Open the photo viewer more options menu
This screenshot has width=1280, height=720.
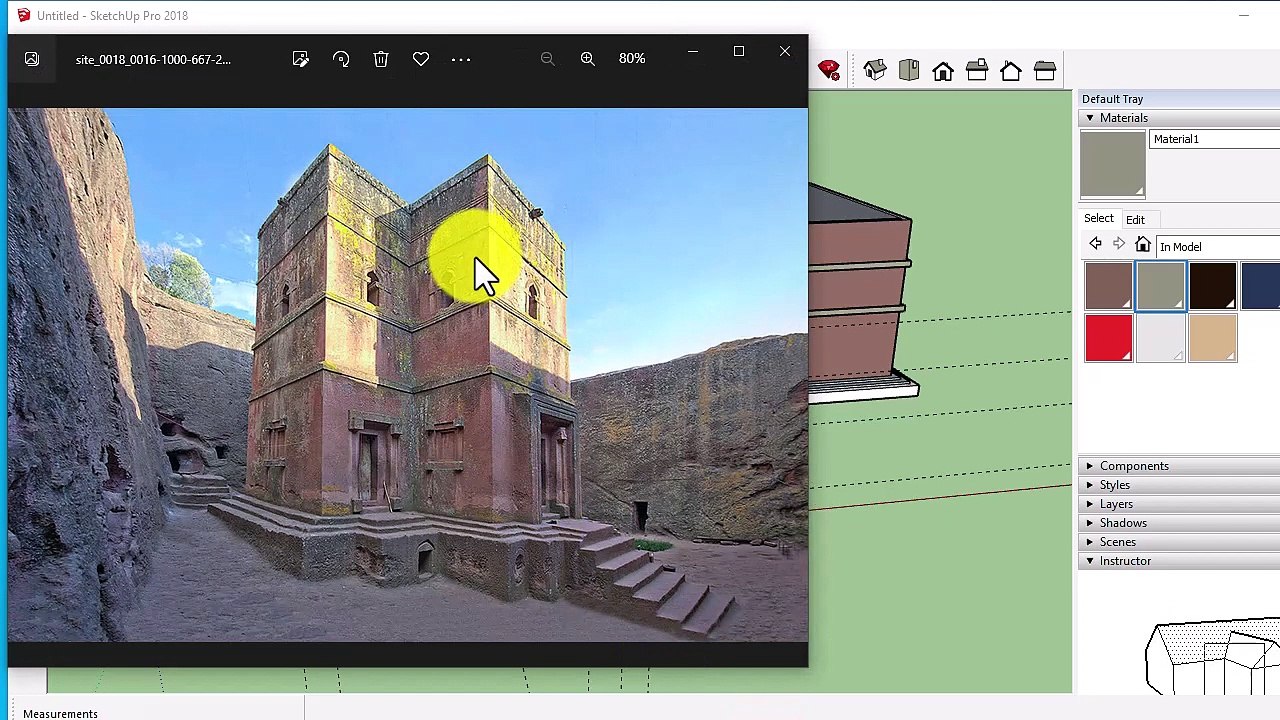pyautogui.click(x=461, y=59)
